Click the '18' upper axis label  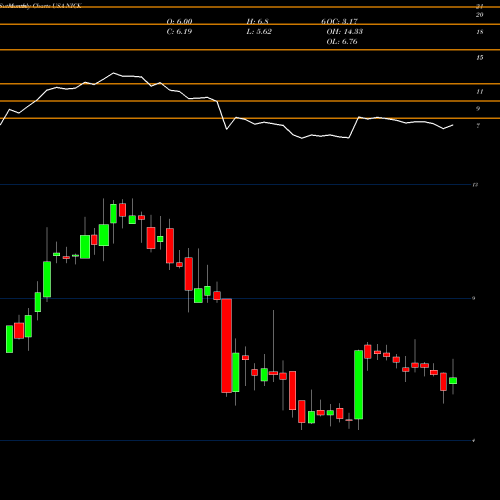(480, 32)
